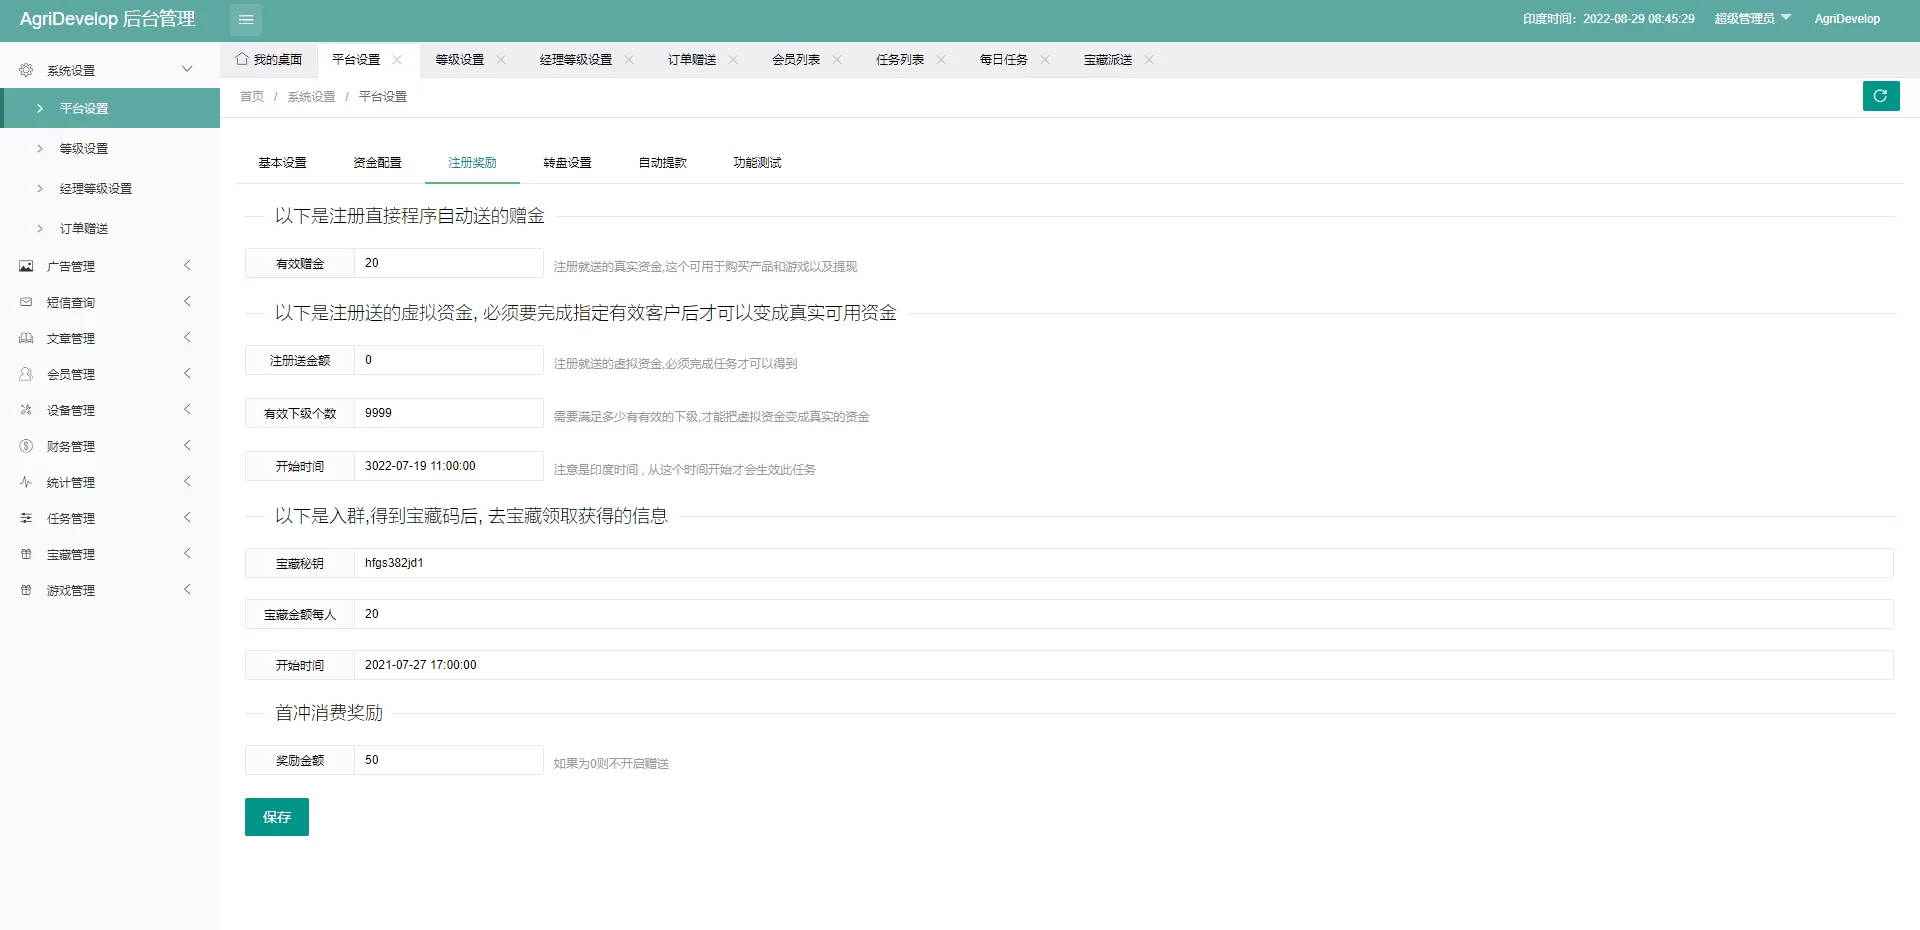Open the 资金配置 settings tab
The image size is (1920, 930).
coord(377,163)
